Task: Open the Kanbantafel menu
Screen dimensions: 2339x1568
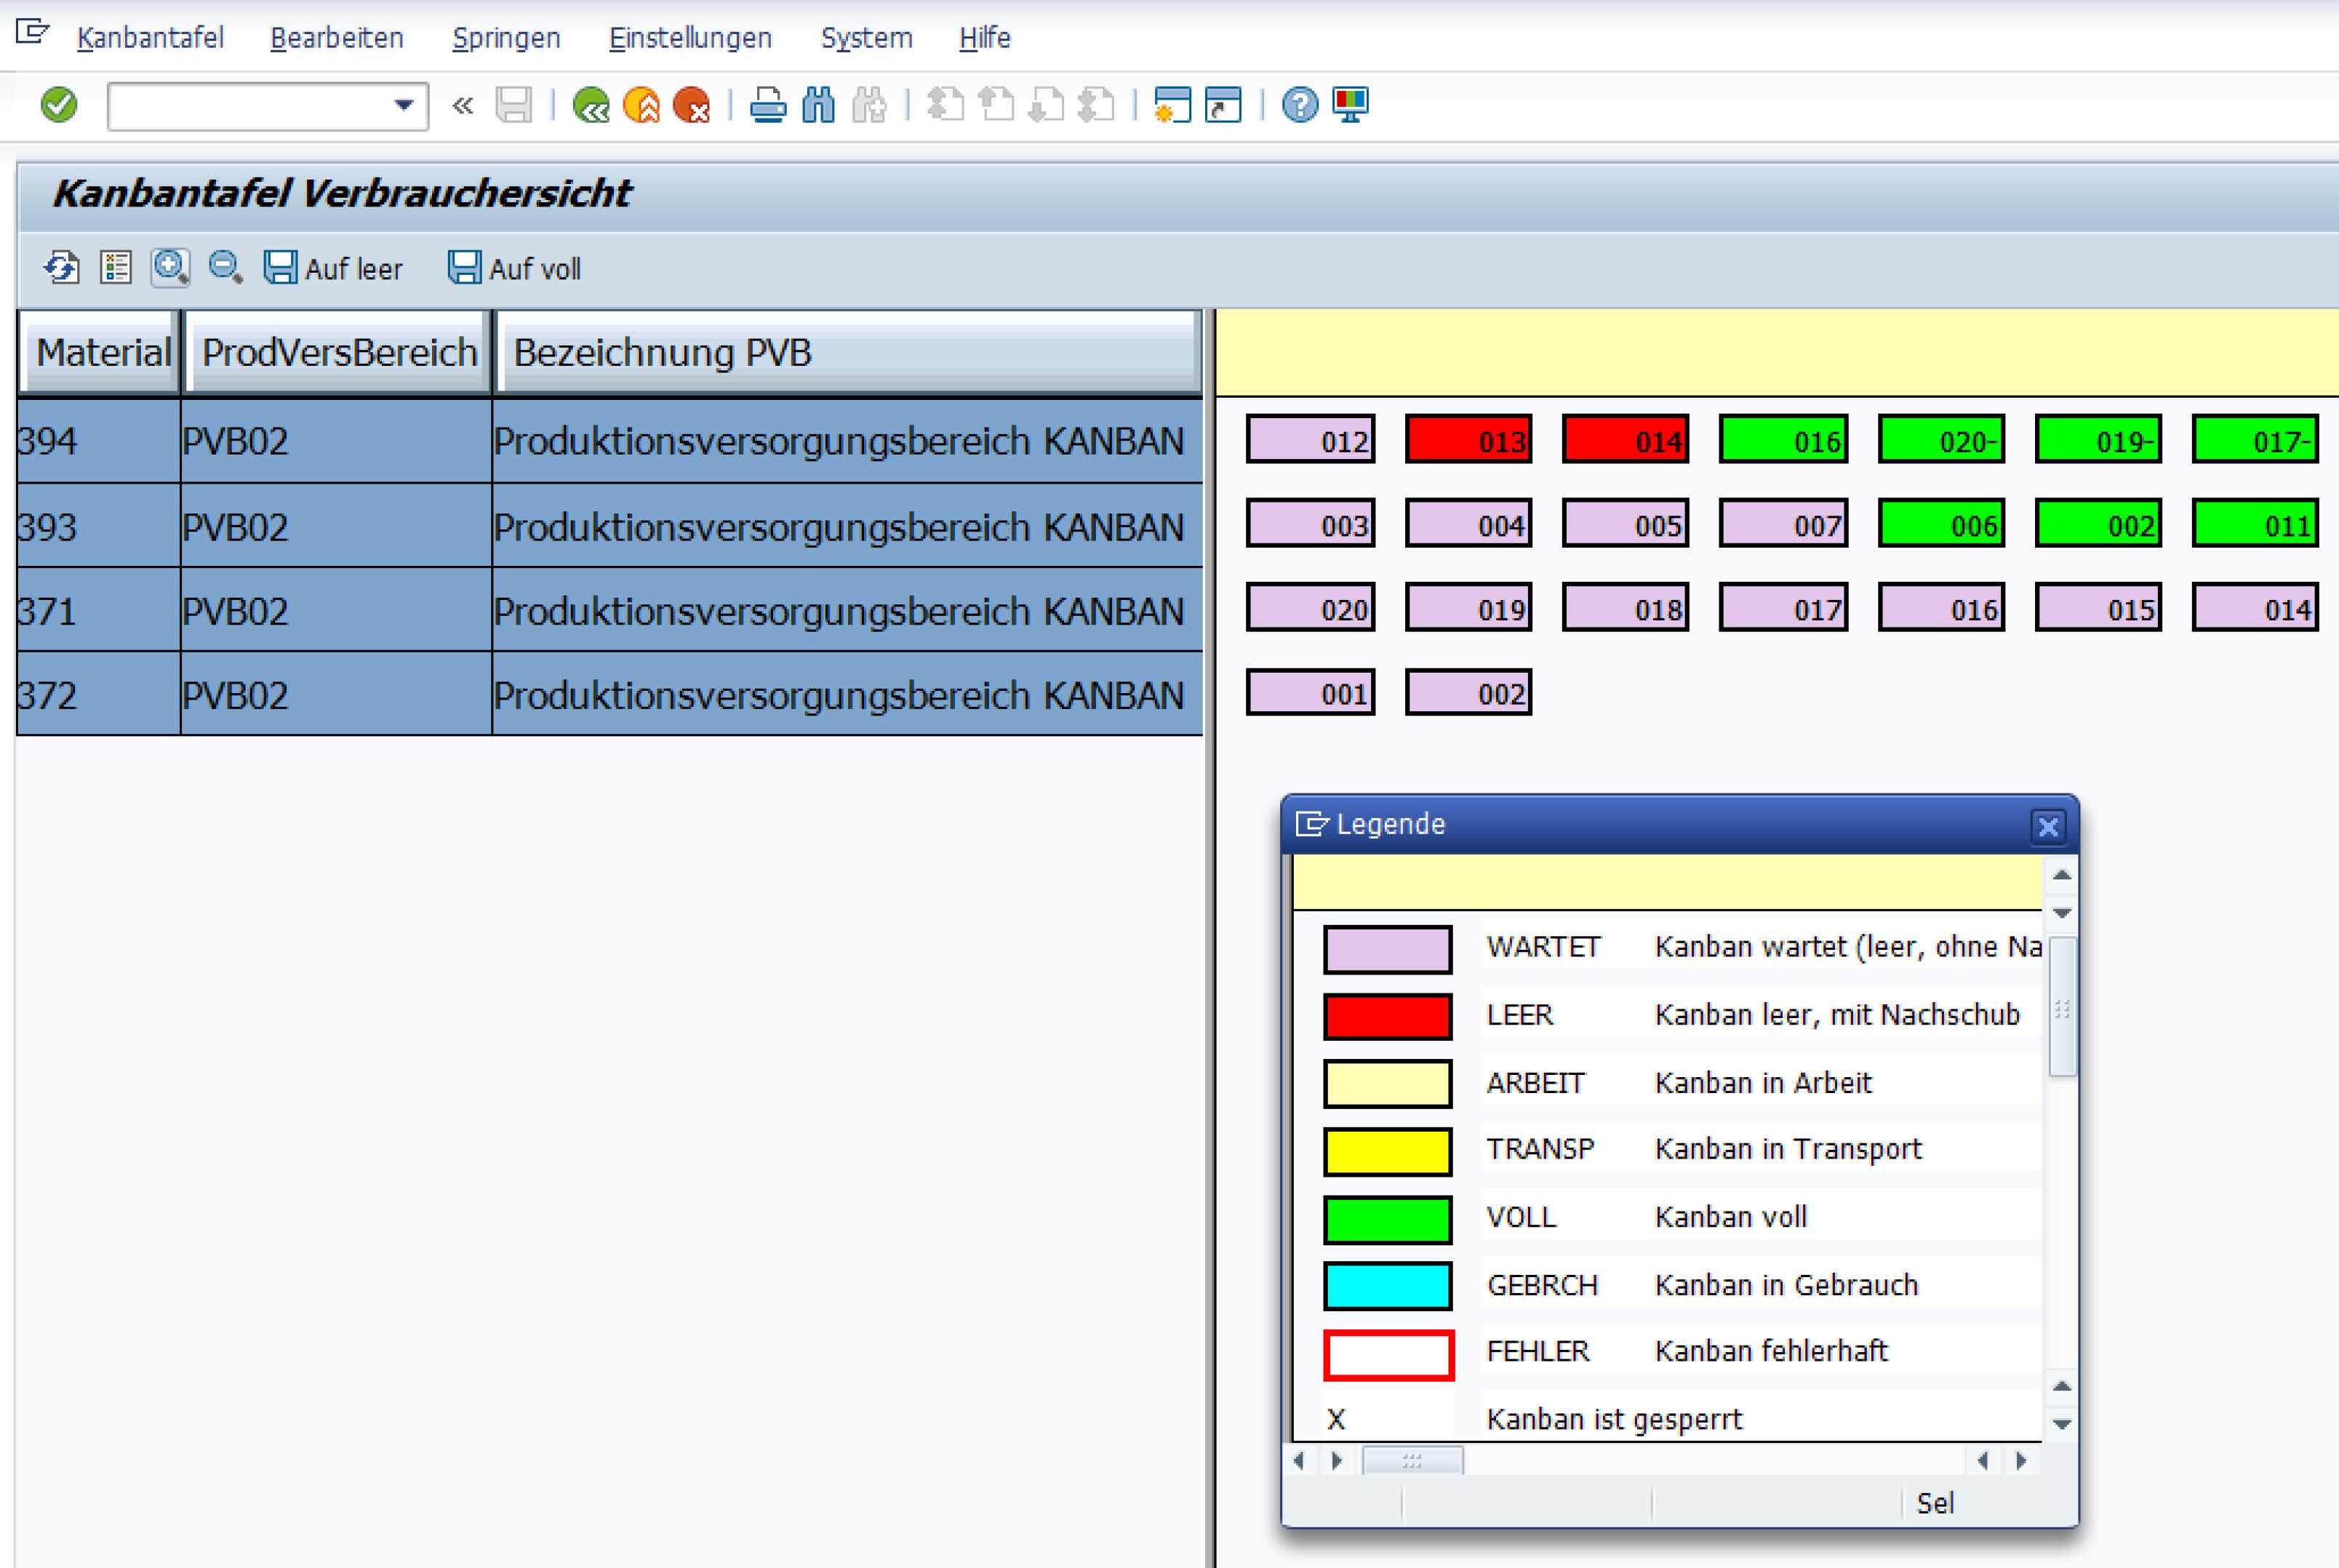Action: click(x=150, y=38)
